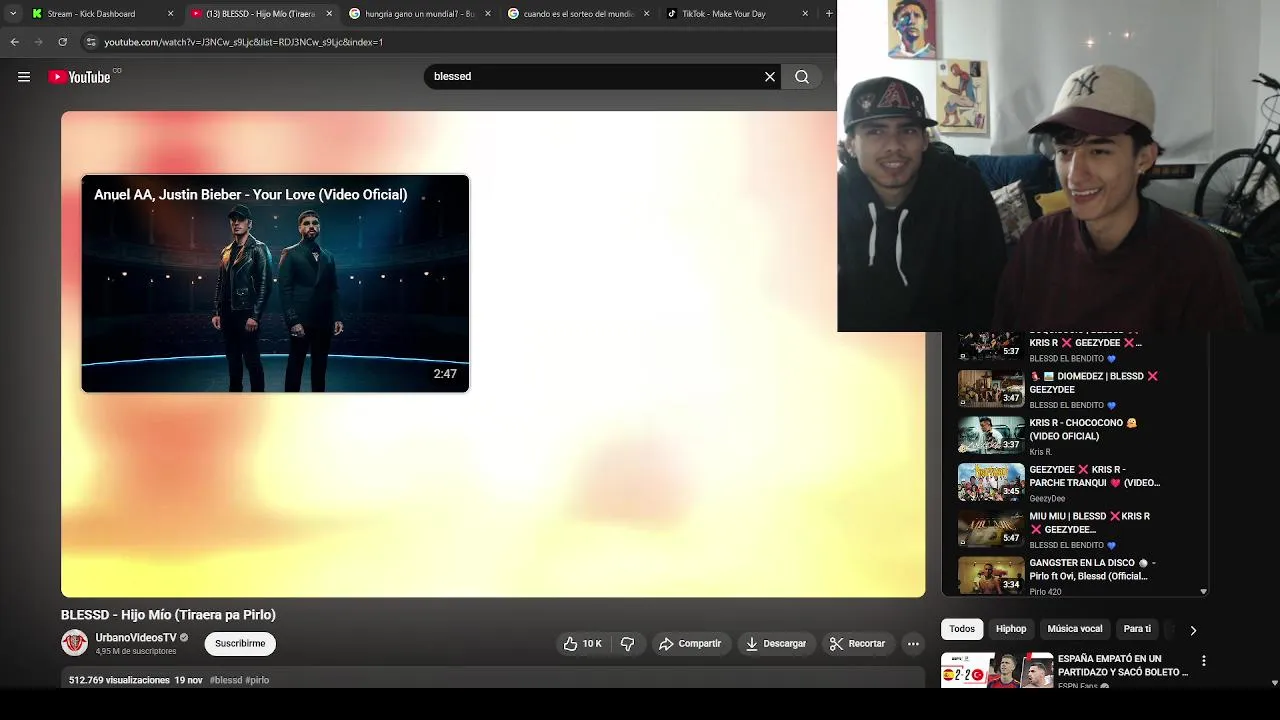
Task: Close the sorteo del mundial tab
Action: 646,14
